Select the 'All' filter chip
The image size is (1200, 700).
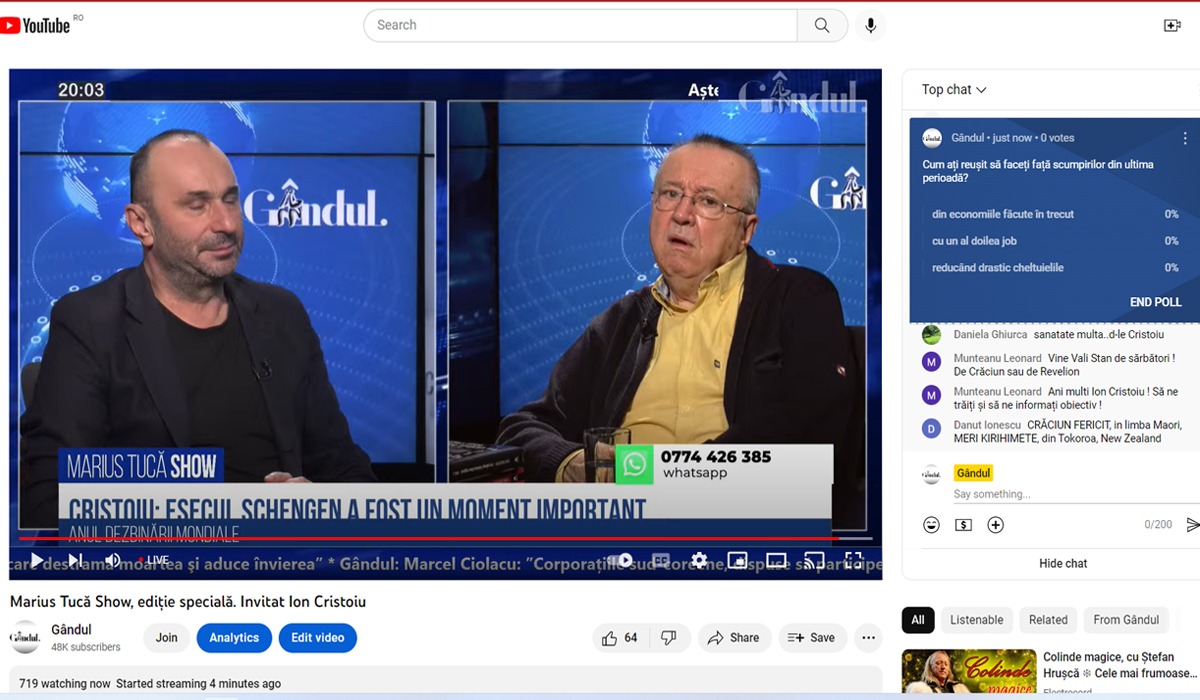click(x=918, y=620)
